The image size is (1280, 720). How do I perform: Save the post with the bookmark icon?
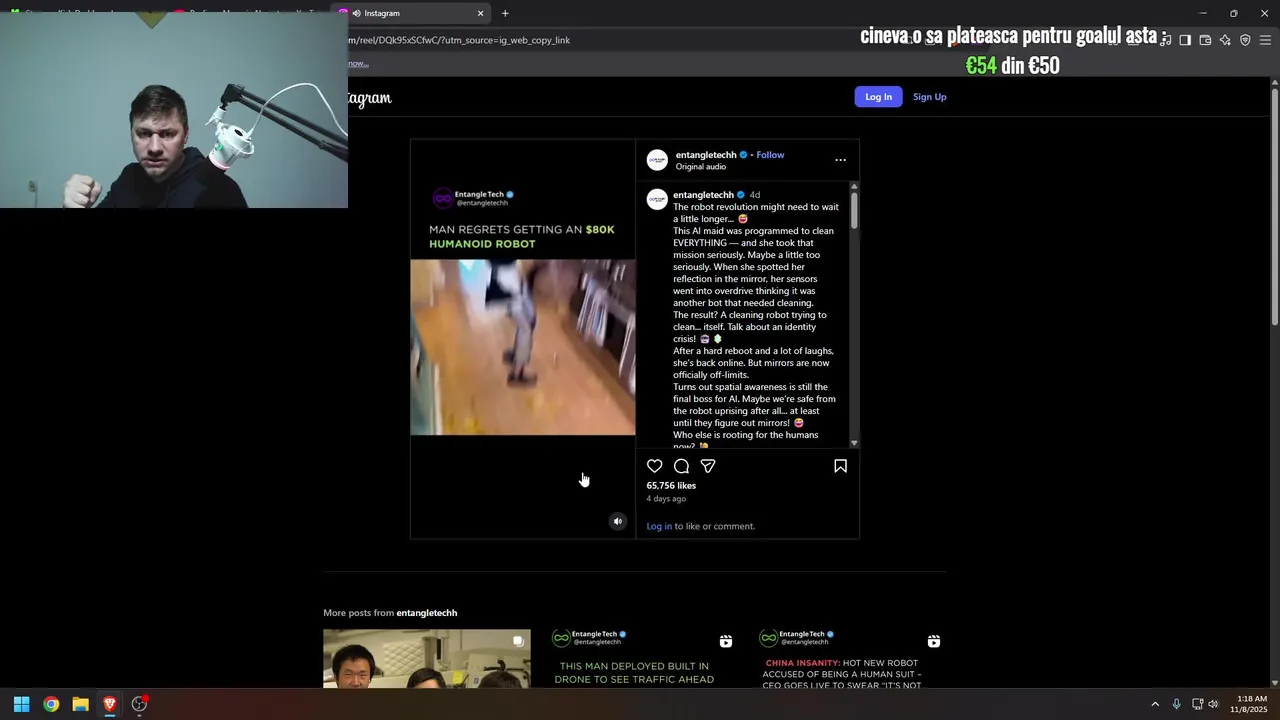pos(840,466)
